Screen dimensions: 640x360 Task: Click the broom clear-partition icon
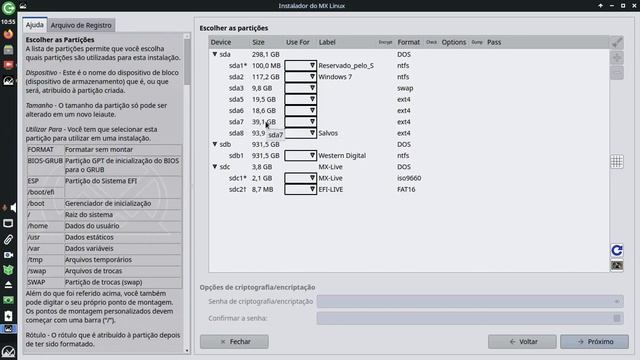617,42
